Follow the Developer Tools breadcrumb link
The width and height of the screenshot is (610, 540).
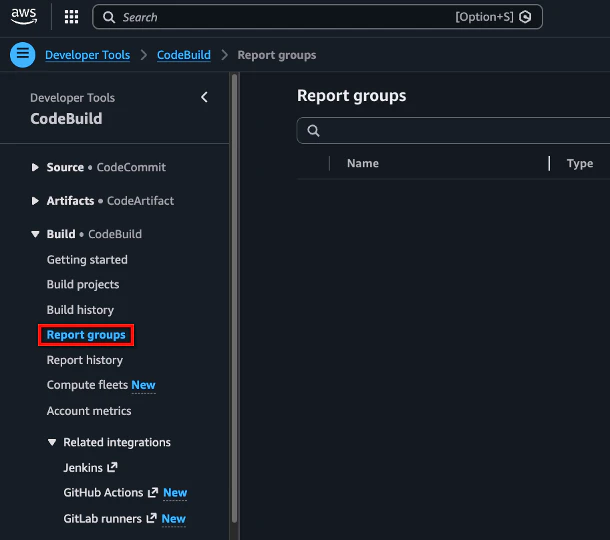click(x=88, y=55)
